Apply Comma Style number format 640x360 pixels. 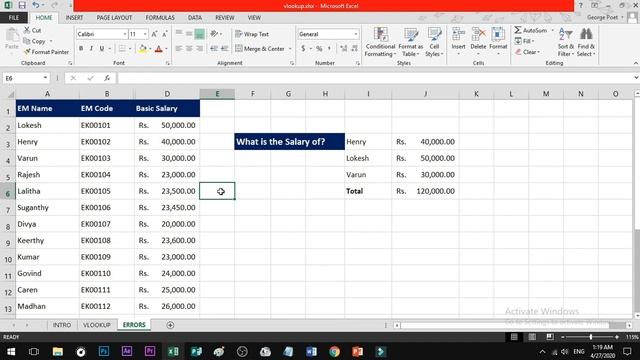click(x=329, y=49)
